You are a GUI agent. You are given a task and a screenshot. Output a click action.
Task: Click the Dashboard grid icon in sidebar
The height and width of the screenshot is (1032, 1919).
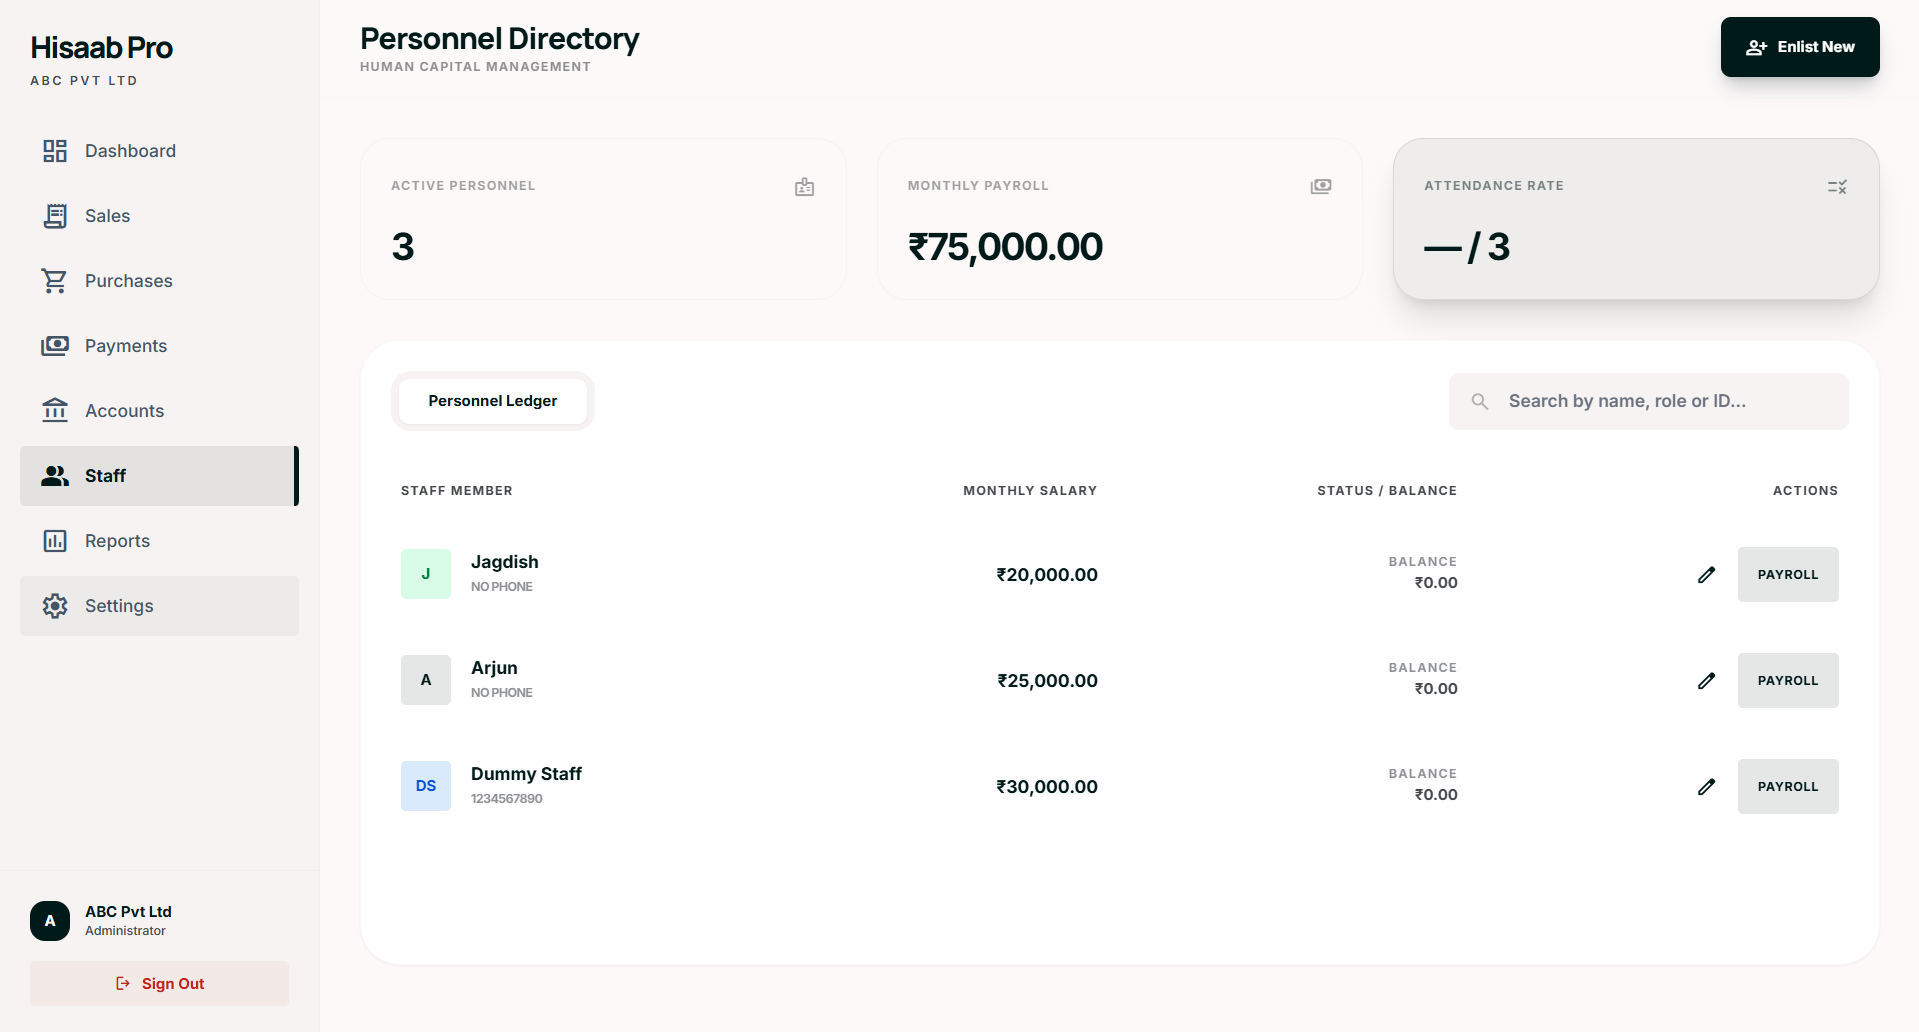click(x=55, y=151)
